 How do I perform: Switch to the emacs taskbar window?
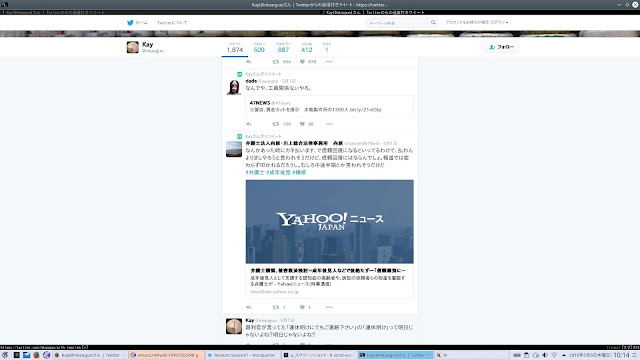pyautogui.click(x=167, y=355)
